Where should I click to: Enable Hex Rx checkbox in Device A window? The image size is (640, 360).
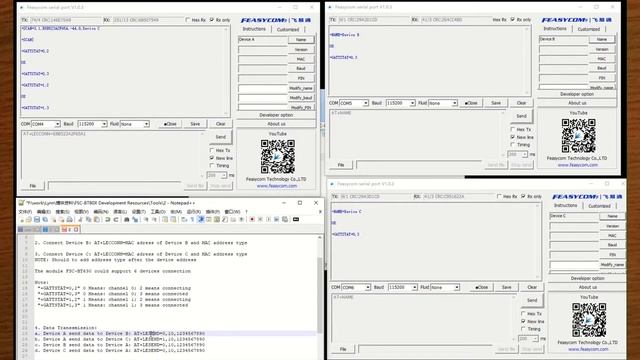tap(188, 20)
